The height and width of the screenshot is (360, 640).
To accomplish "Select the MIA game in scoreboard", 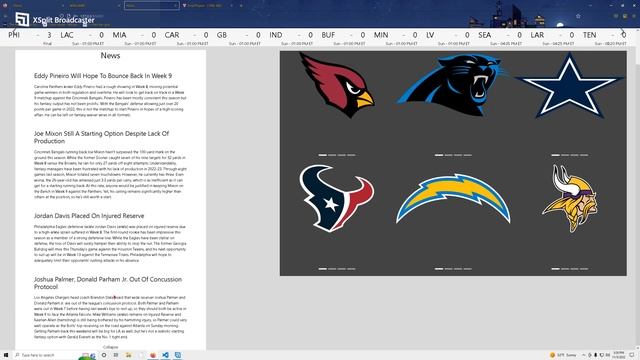I will [134, 38].
